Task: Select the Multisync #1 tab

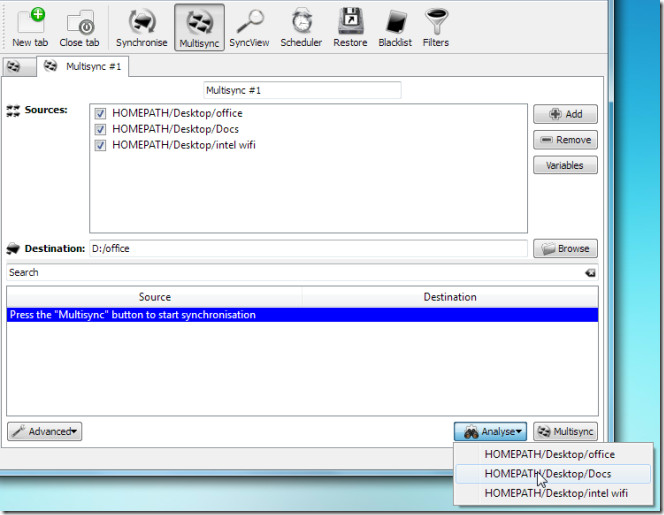Action: point(83,67)
